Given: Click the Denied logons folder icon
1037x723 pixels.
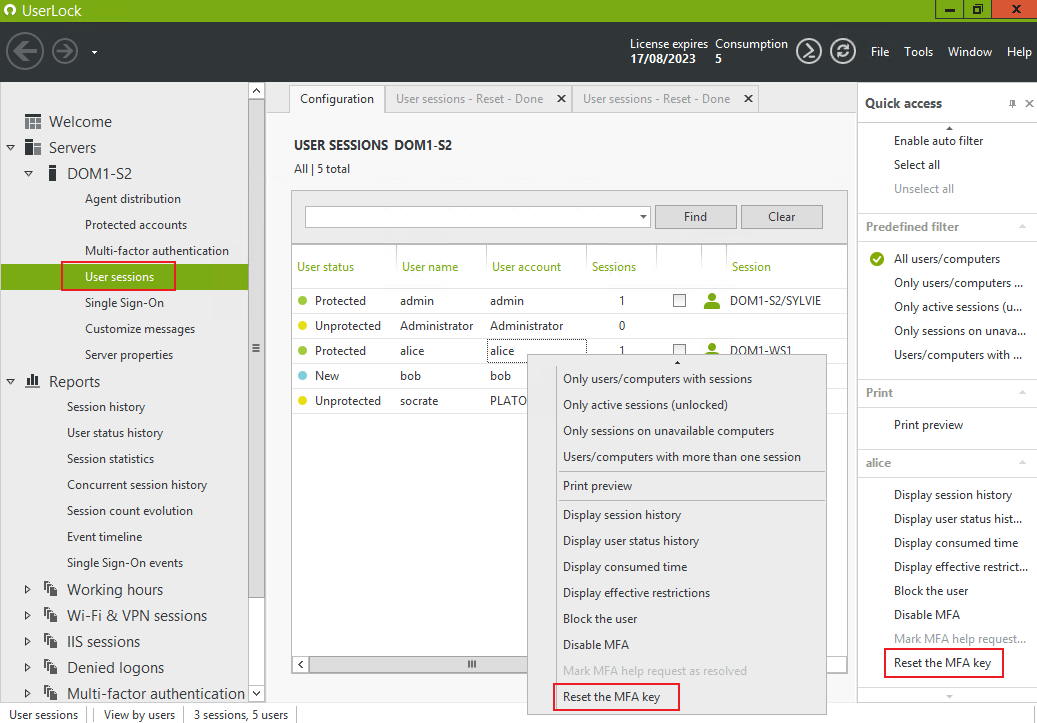Looking at the screenshot, I should point(51,667).
